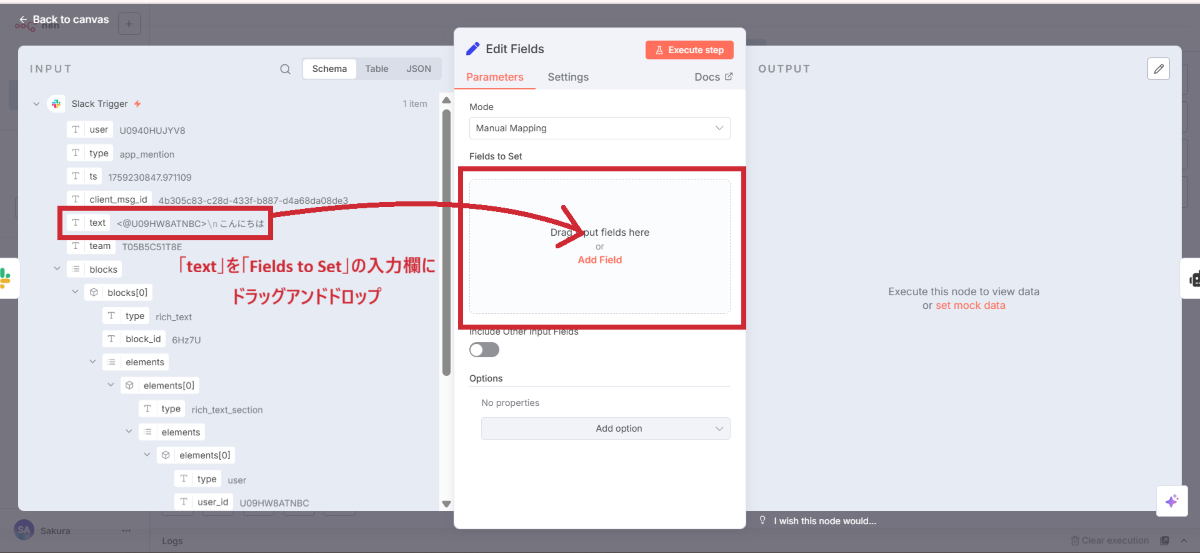Switch input view to Table

tap(377, 69)
